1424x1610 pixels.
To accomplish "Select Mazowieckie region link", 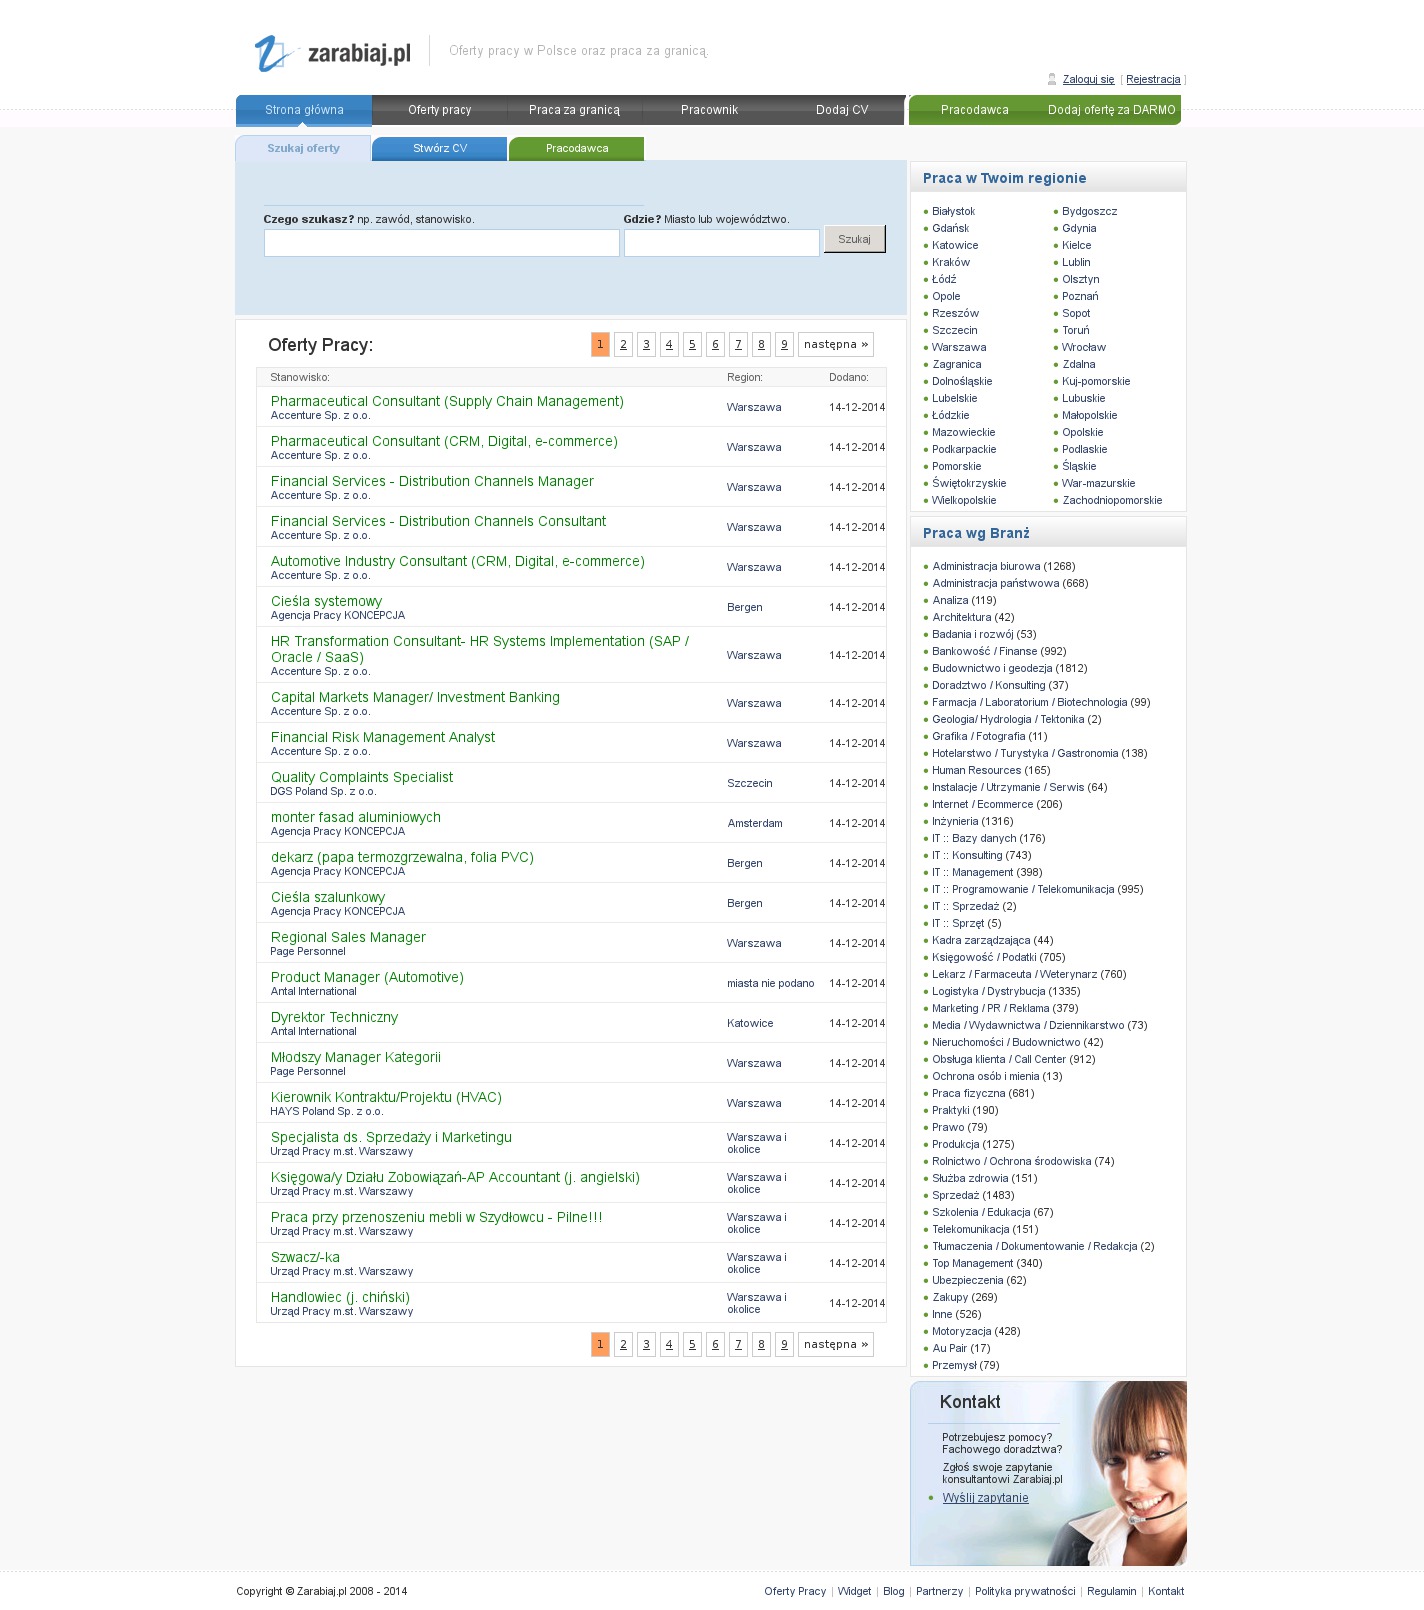I will 963,433.
